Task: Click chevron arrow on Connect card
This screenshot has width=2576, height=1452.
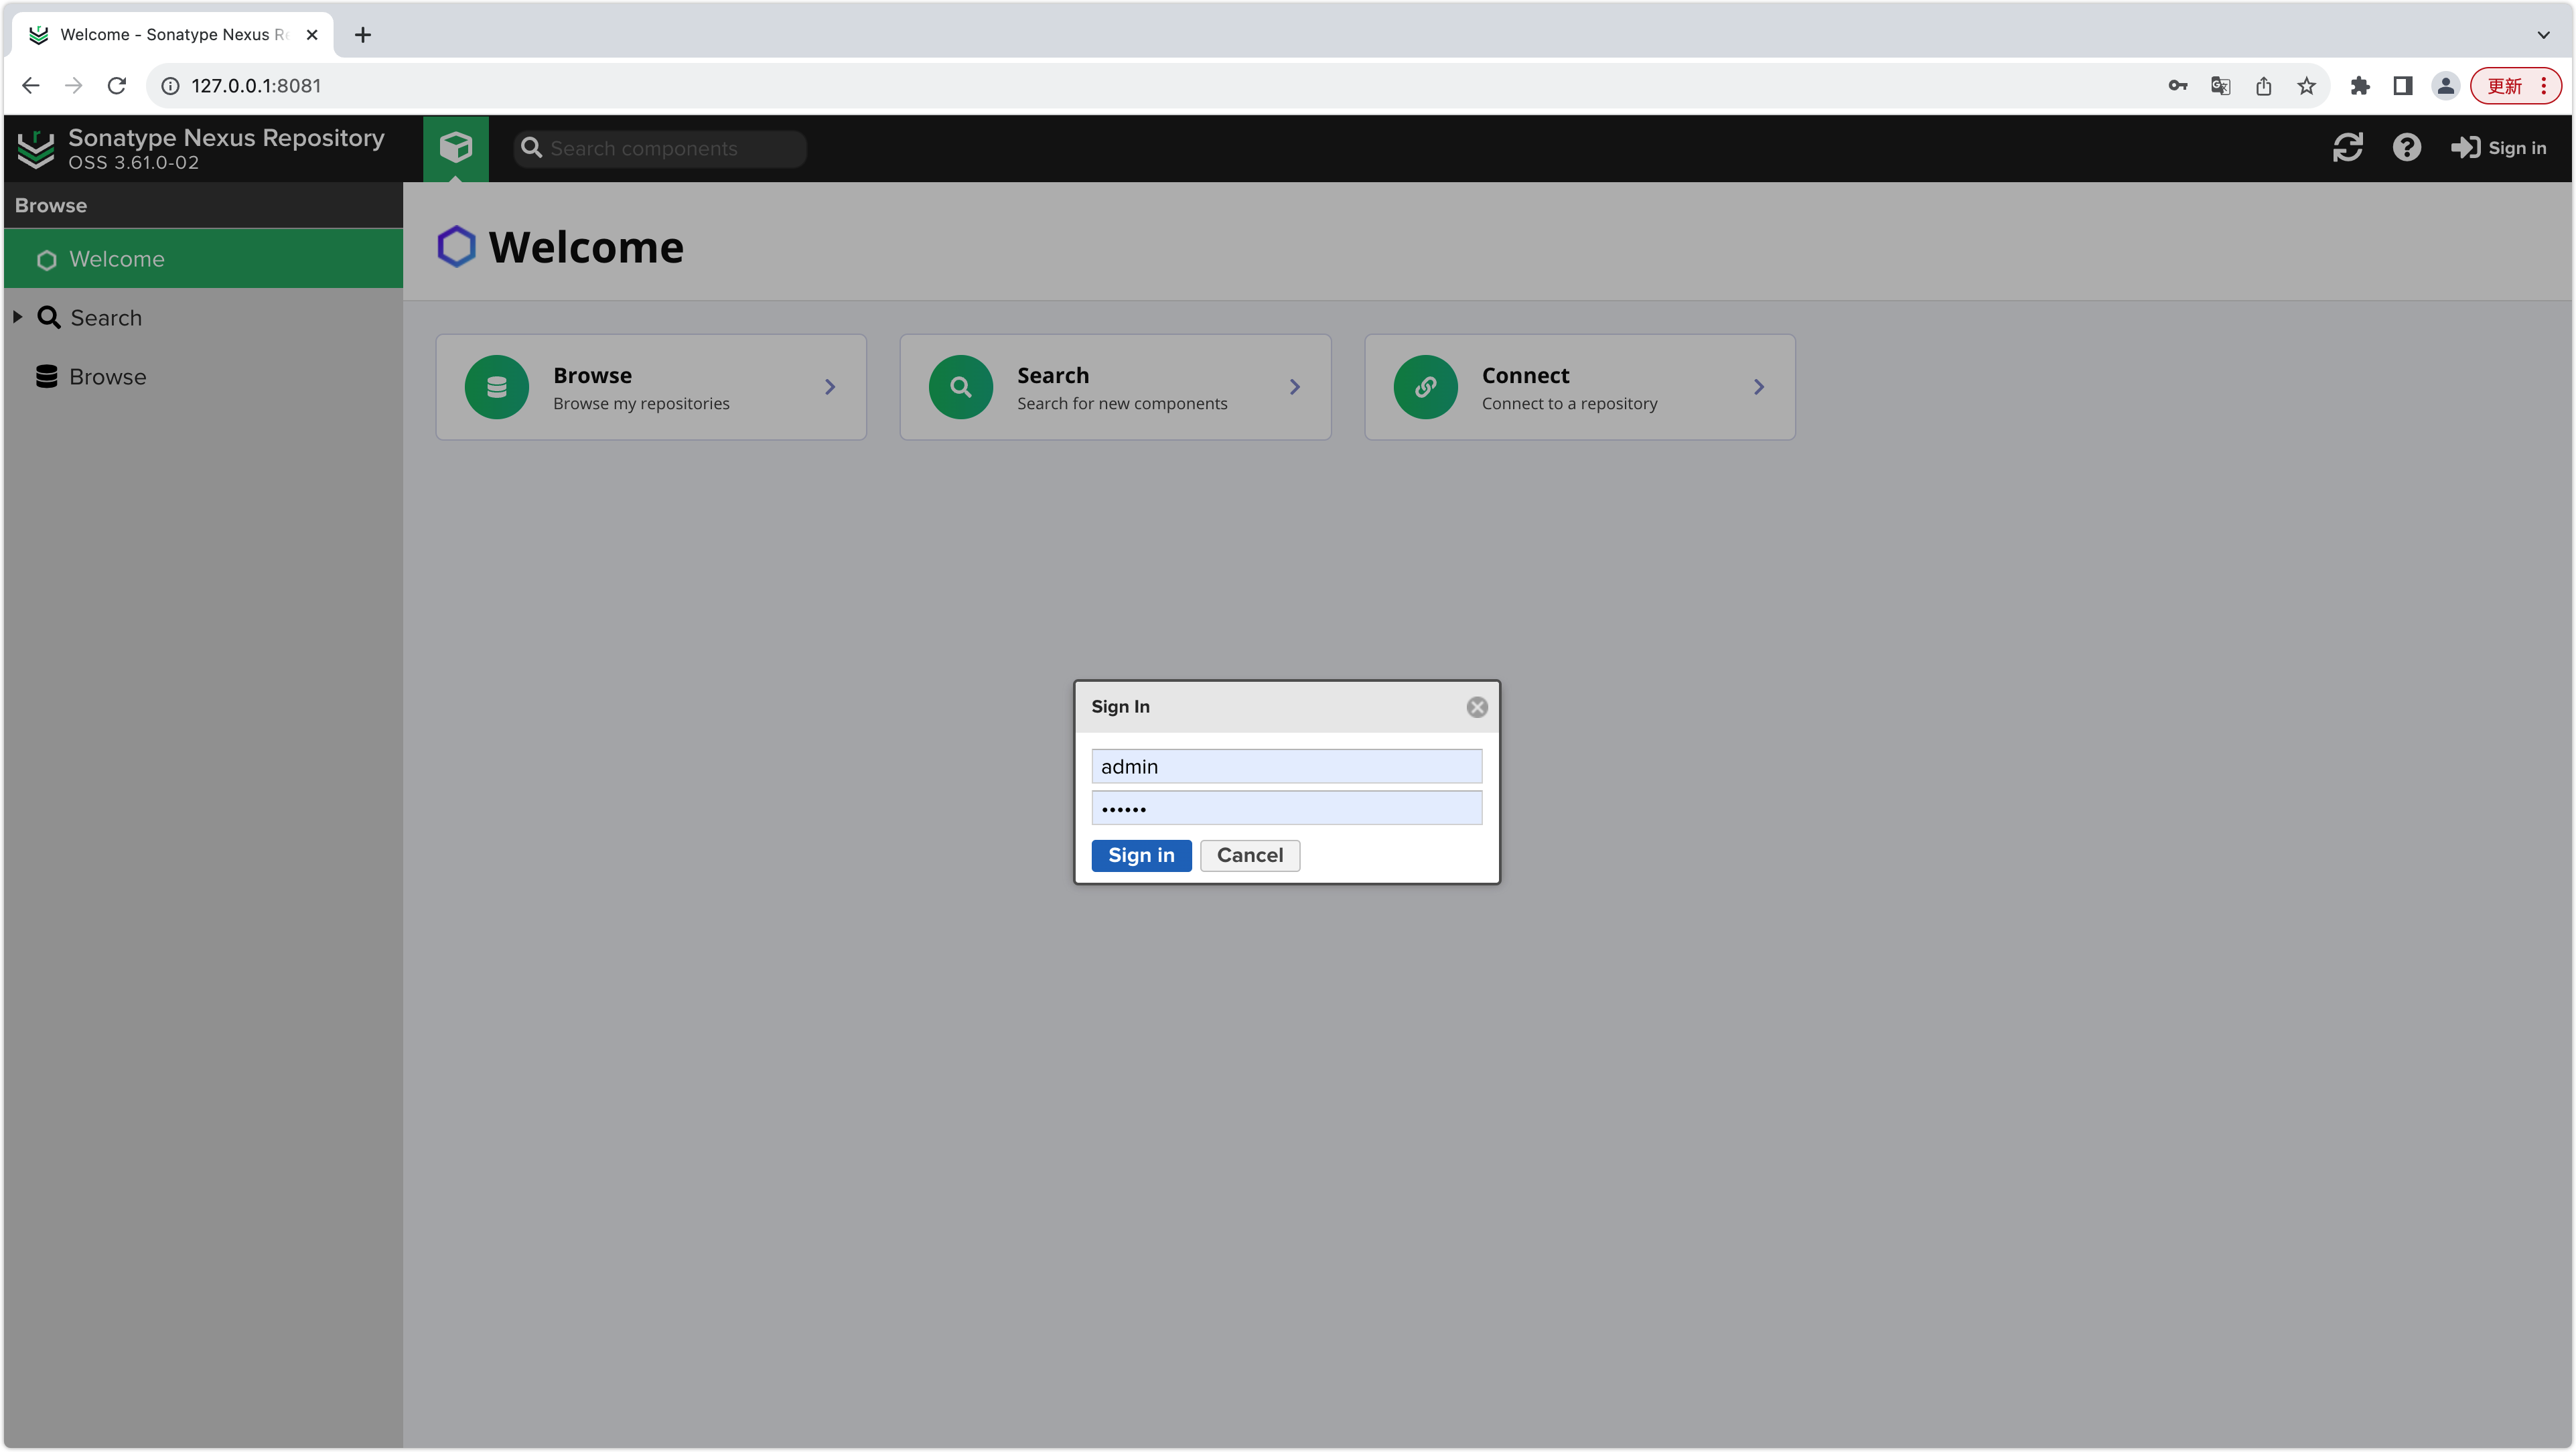Action: [1758, 387]
